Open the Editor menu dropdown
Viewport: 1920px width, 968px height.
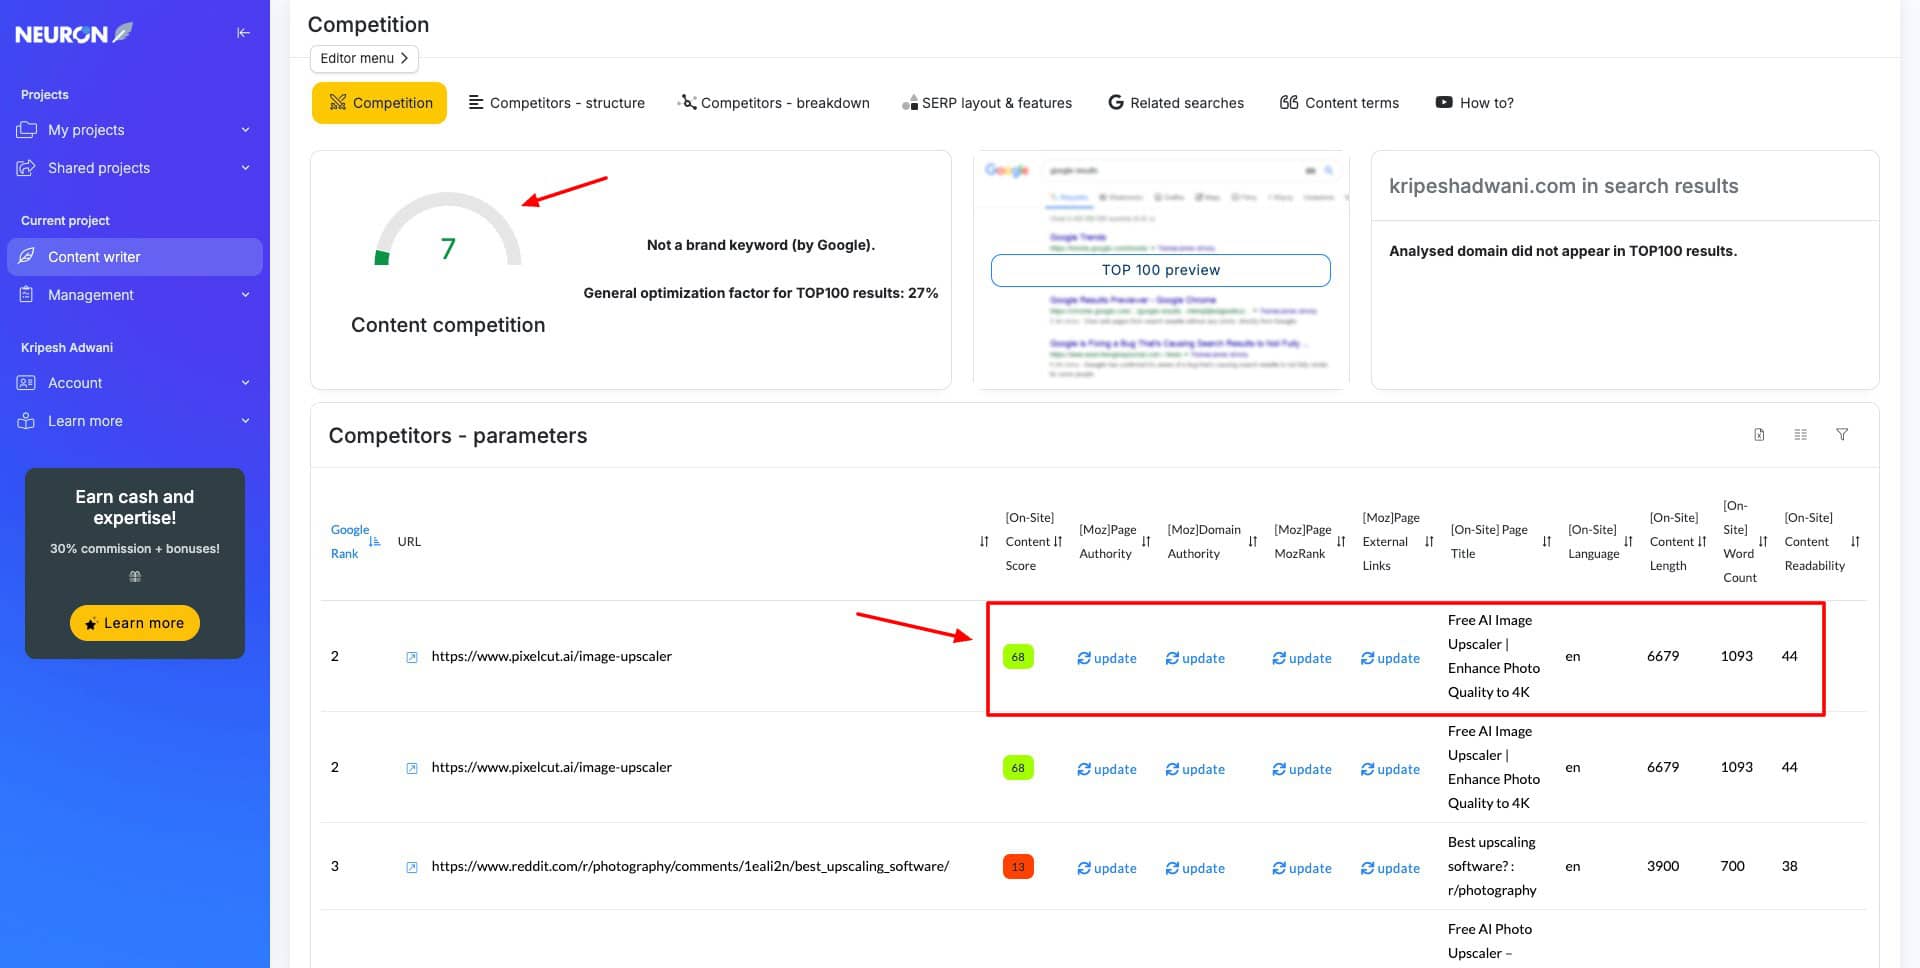click(x=364, y=59)
